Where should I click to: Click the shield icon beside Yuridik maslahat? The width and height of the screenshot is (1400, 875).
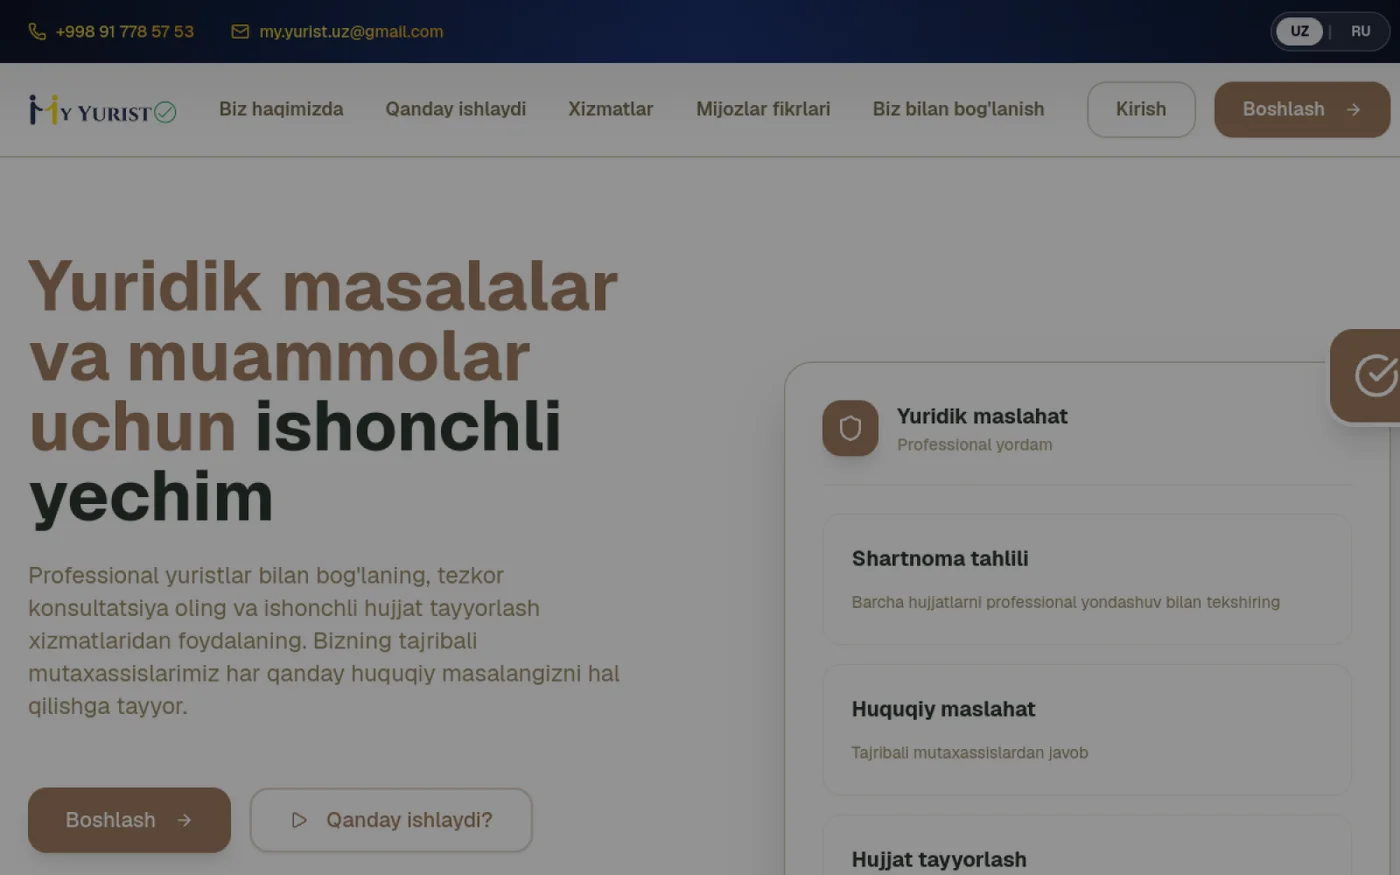[850, 428]
